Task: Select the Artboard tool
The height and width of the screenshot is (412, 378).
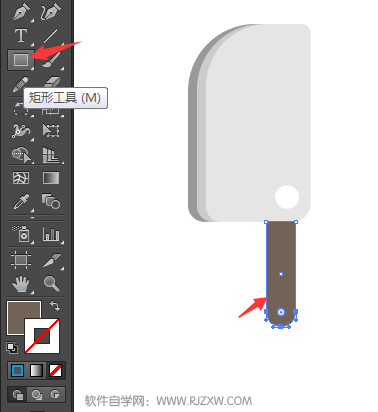Action: click(x=21, y=259)
